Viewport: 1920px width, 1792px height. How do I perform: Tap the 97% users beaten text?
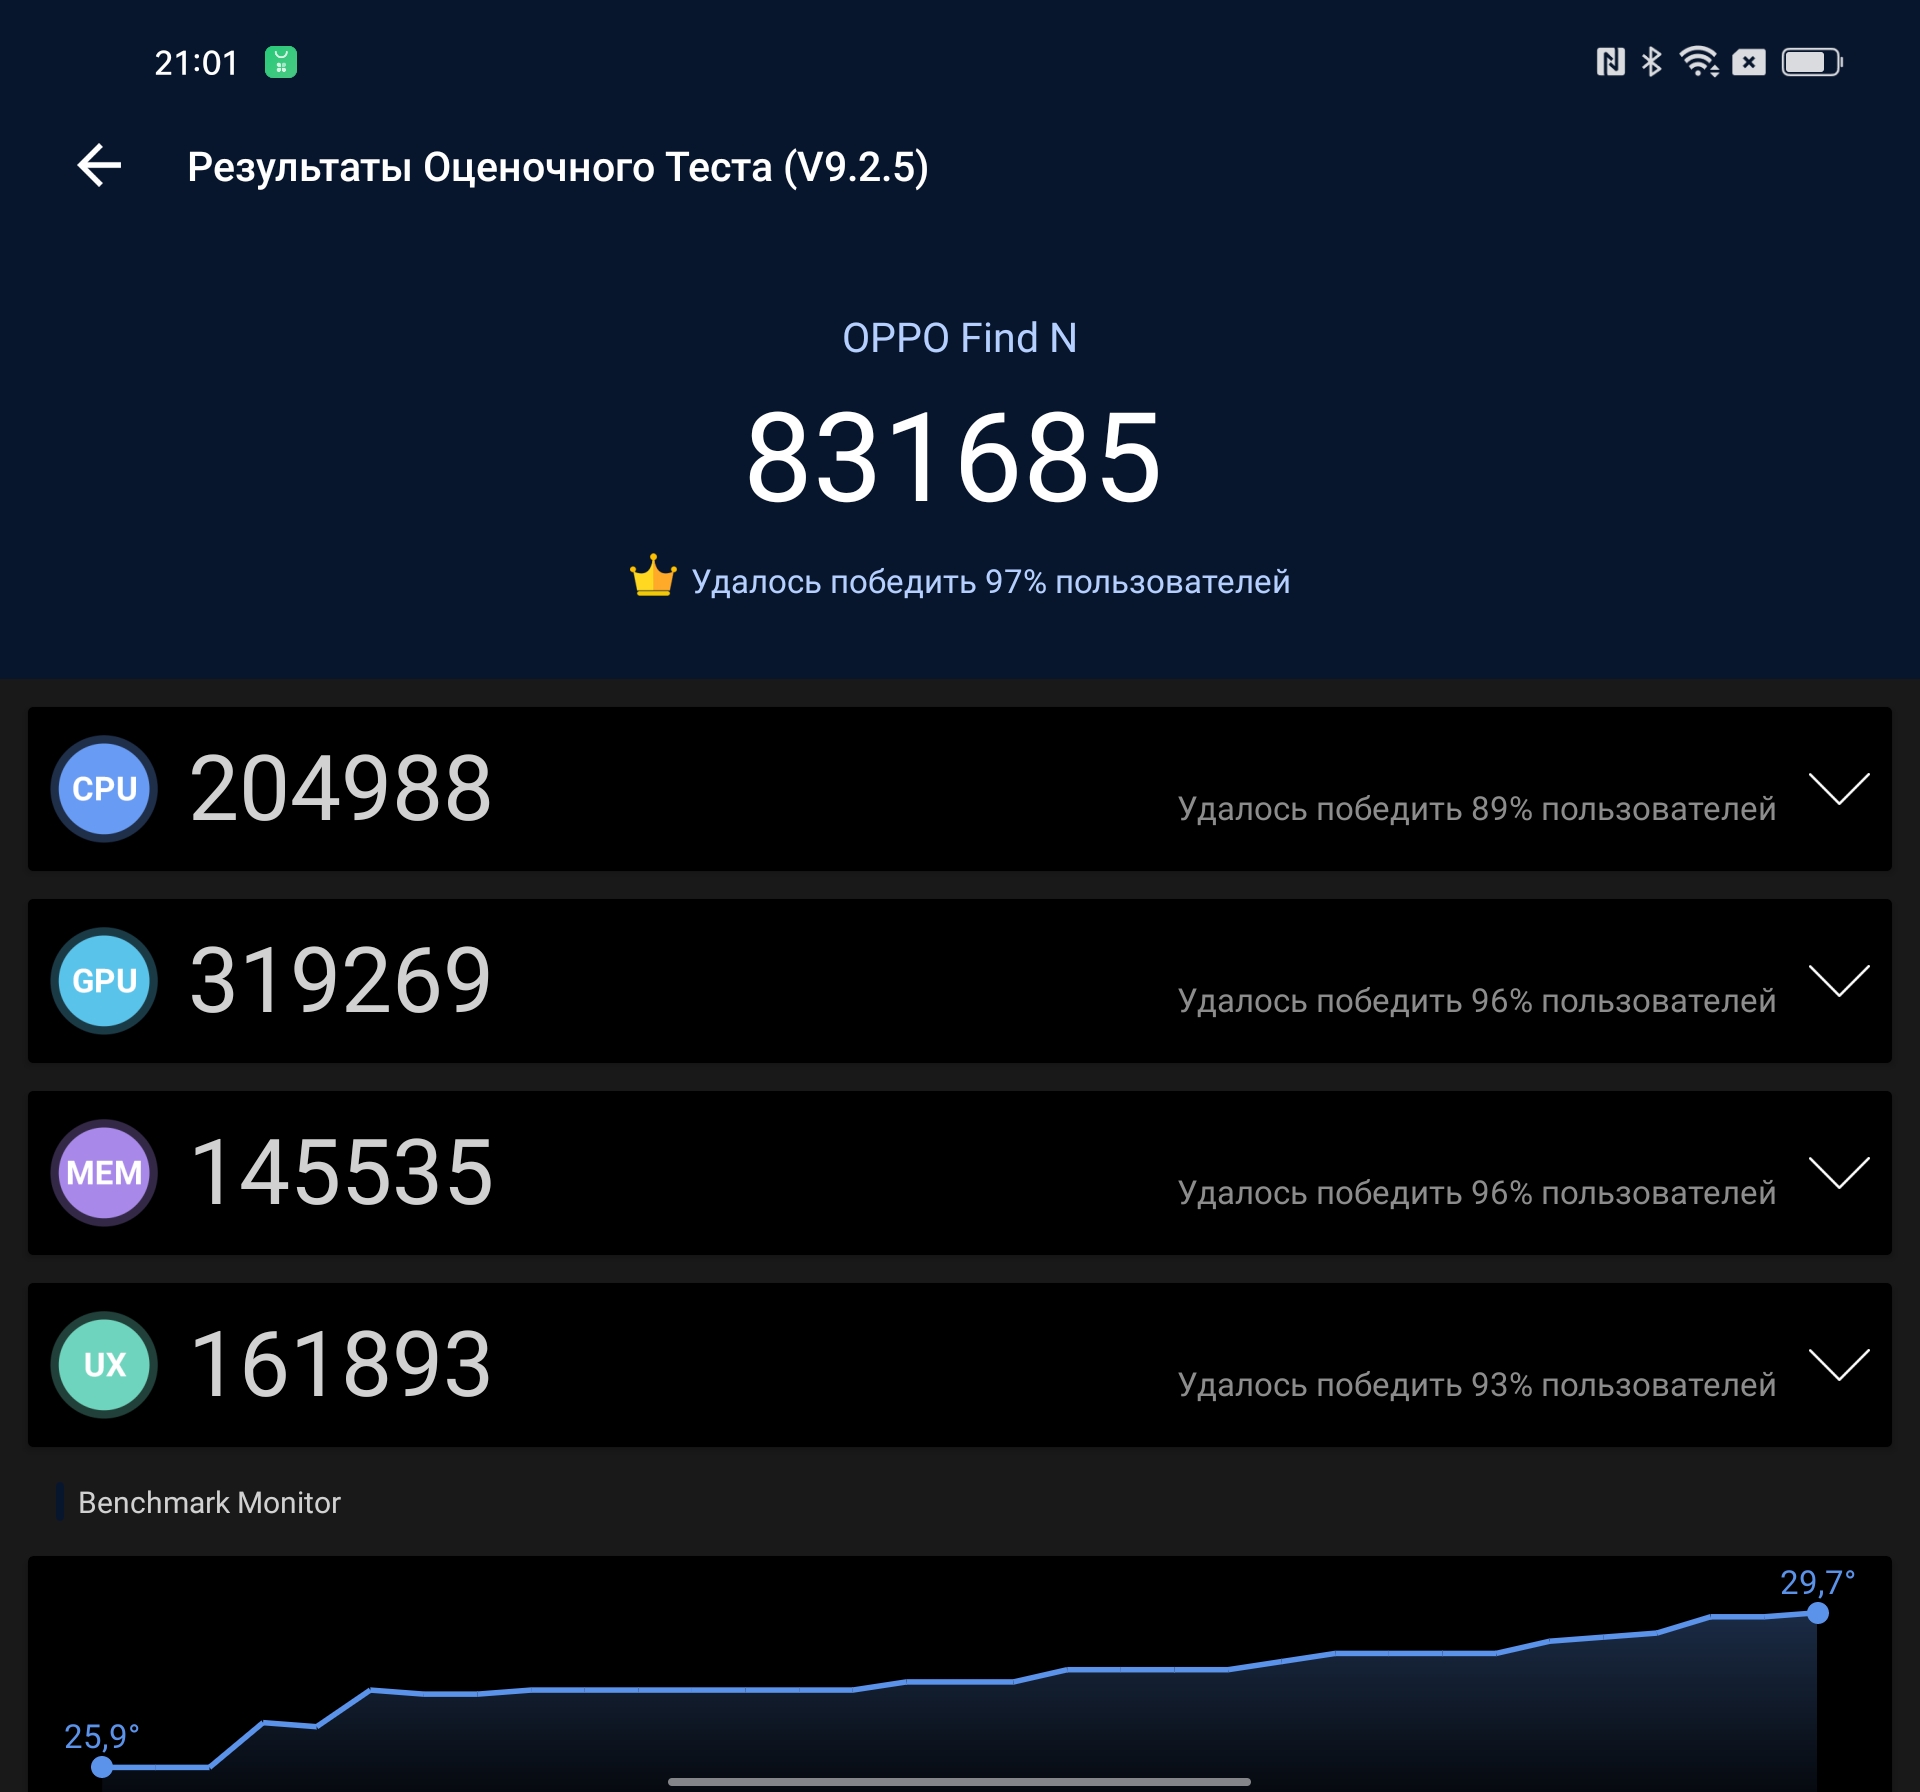(x=990, y=581)
